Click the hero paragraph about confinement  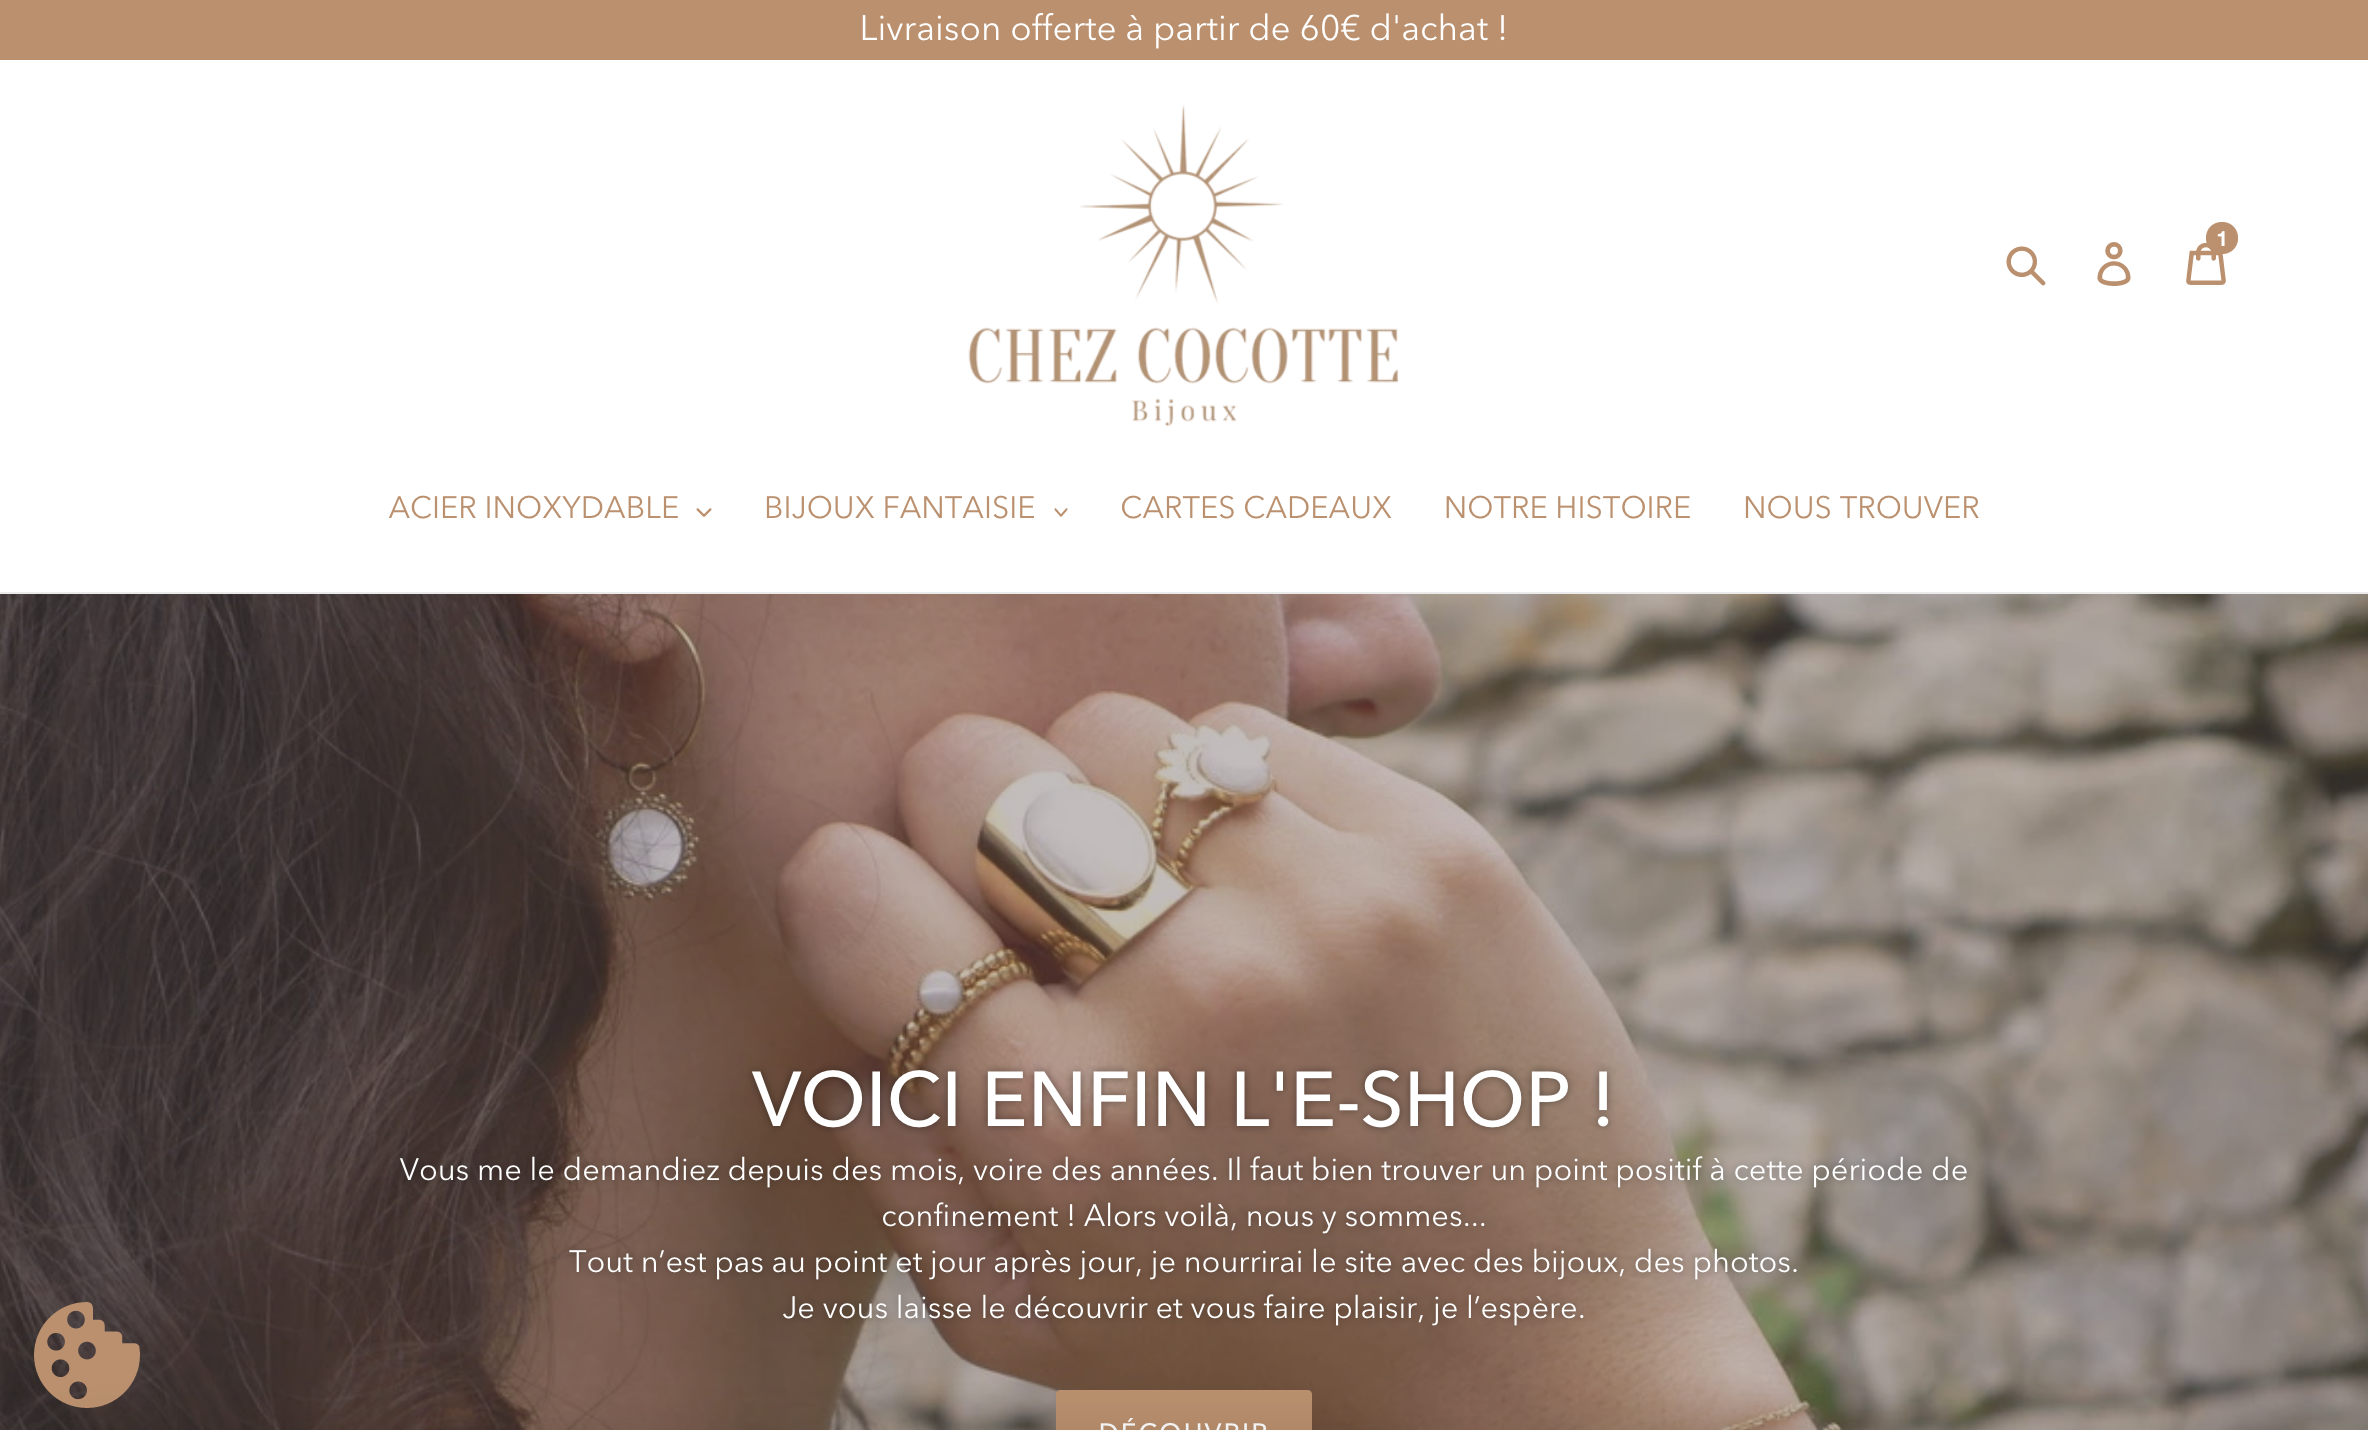tap(1184, 1239)
